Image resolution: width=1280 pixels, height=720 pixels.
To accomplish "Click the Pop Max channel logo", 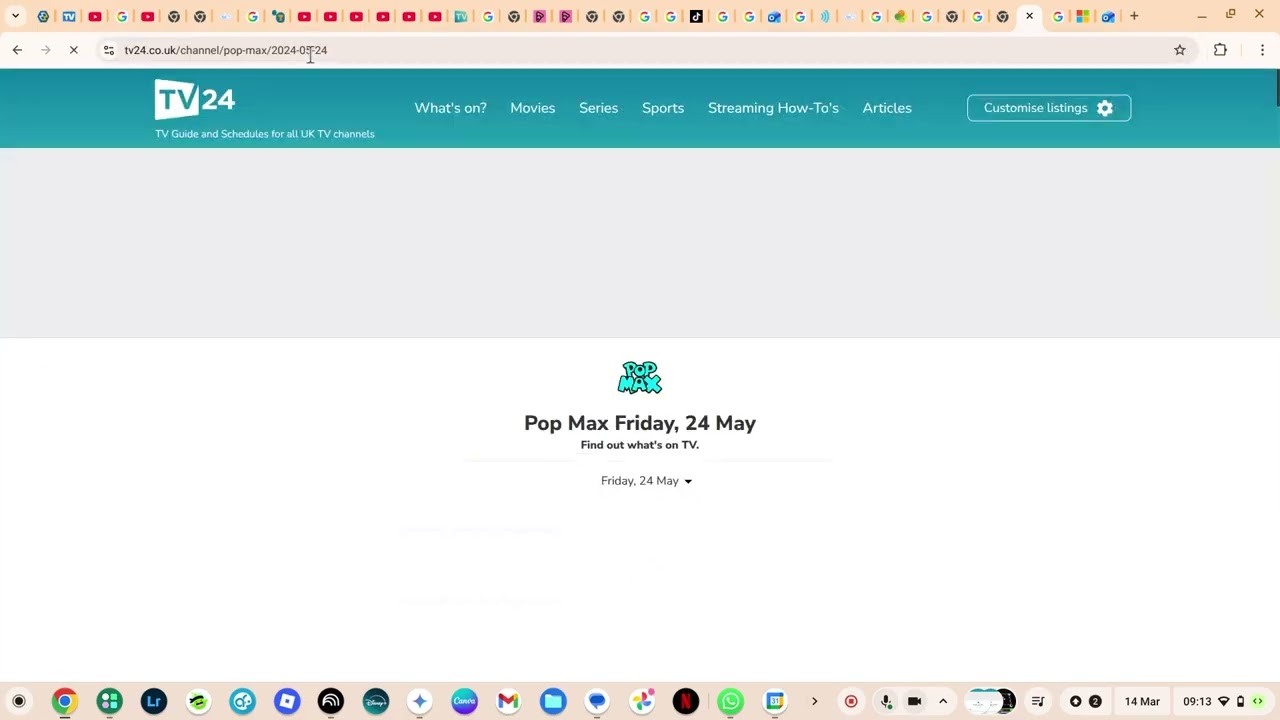I will pos(640,378).
